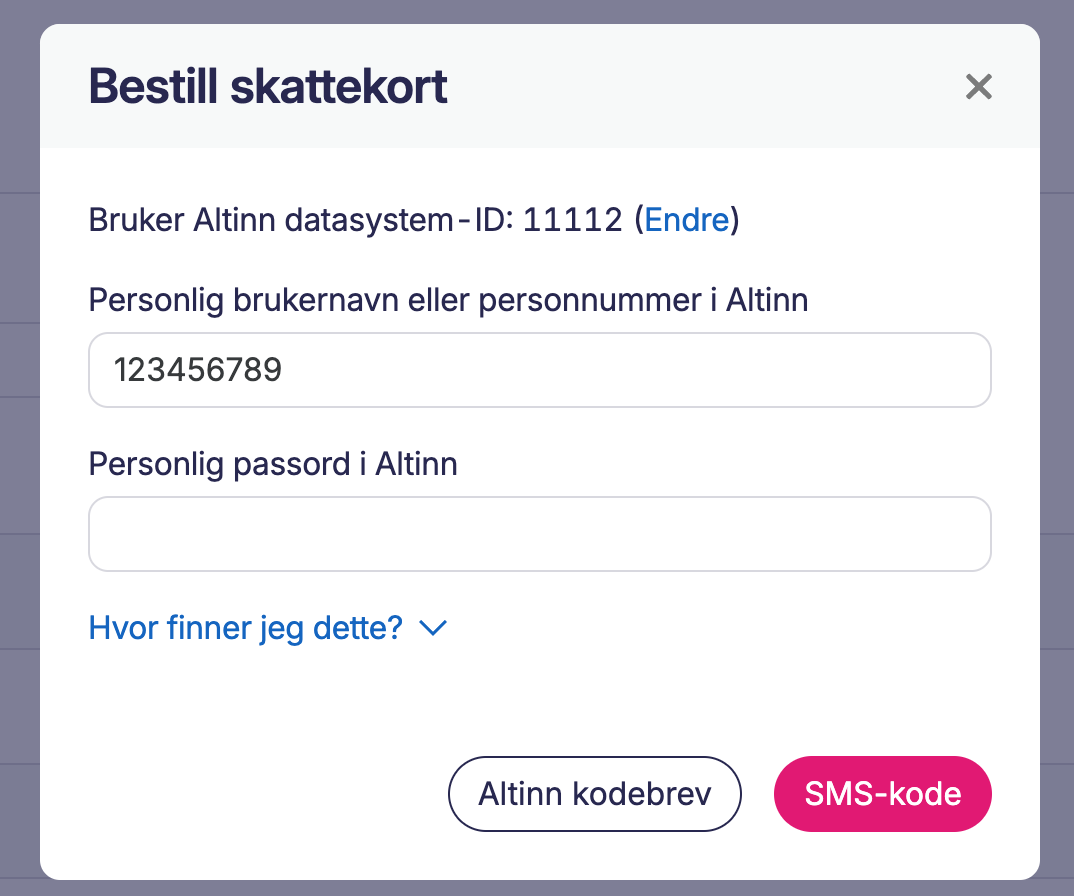Image resolution: width=1074 pixels, height=896 pixels.
Task: Close the Bestill skattekort dialog
Action: [978, 87]
